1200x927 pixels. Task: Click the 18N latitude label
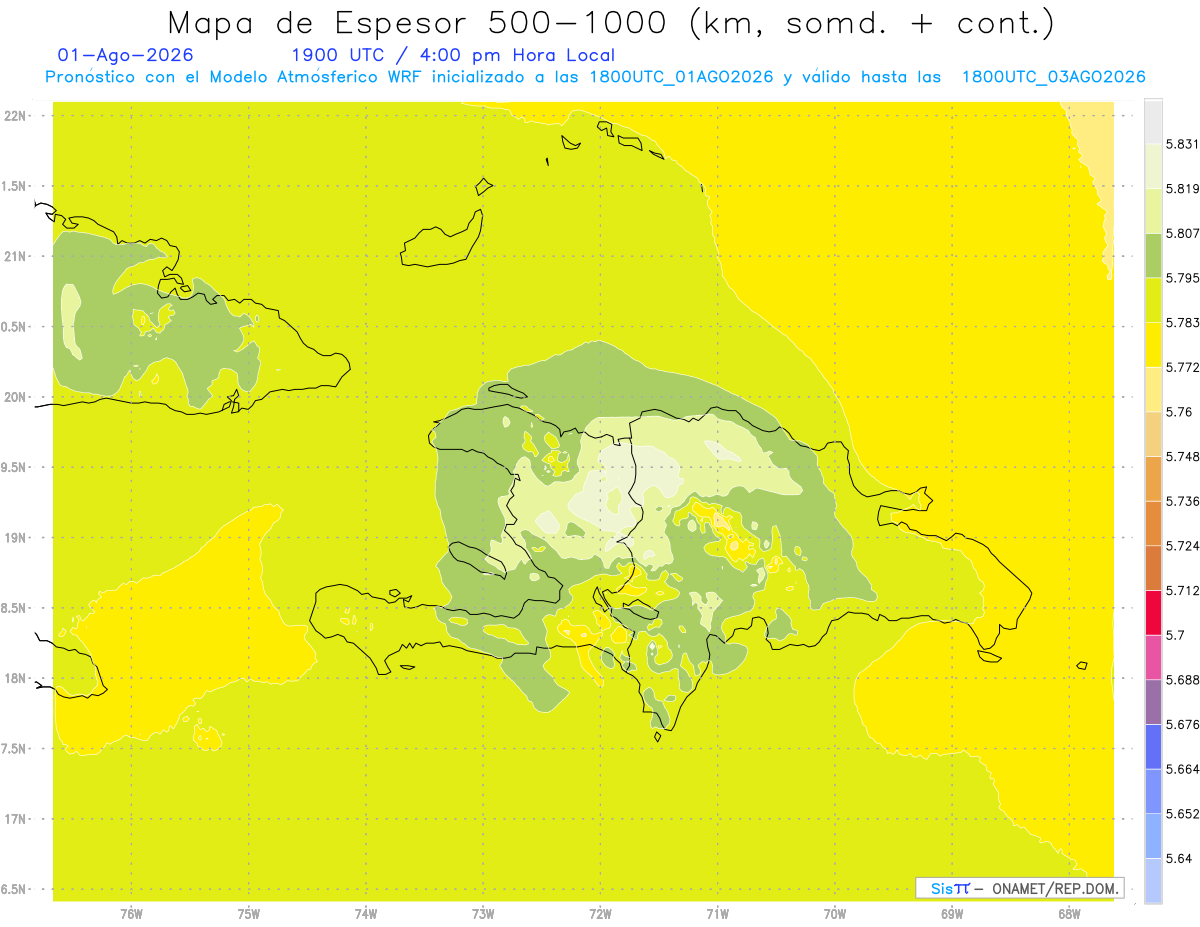pyautogui.click(x=14, y=679)
